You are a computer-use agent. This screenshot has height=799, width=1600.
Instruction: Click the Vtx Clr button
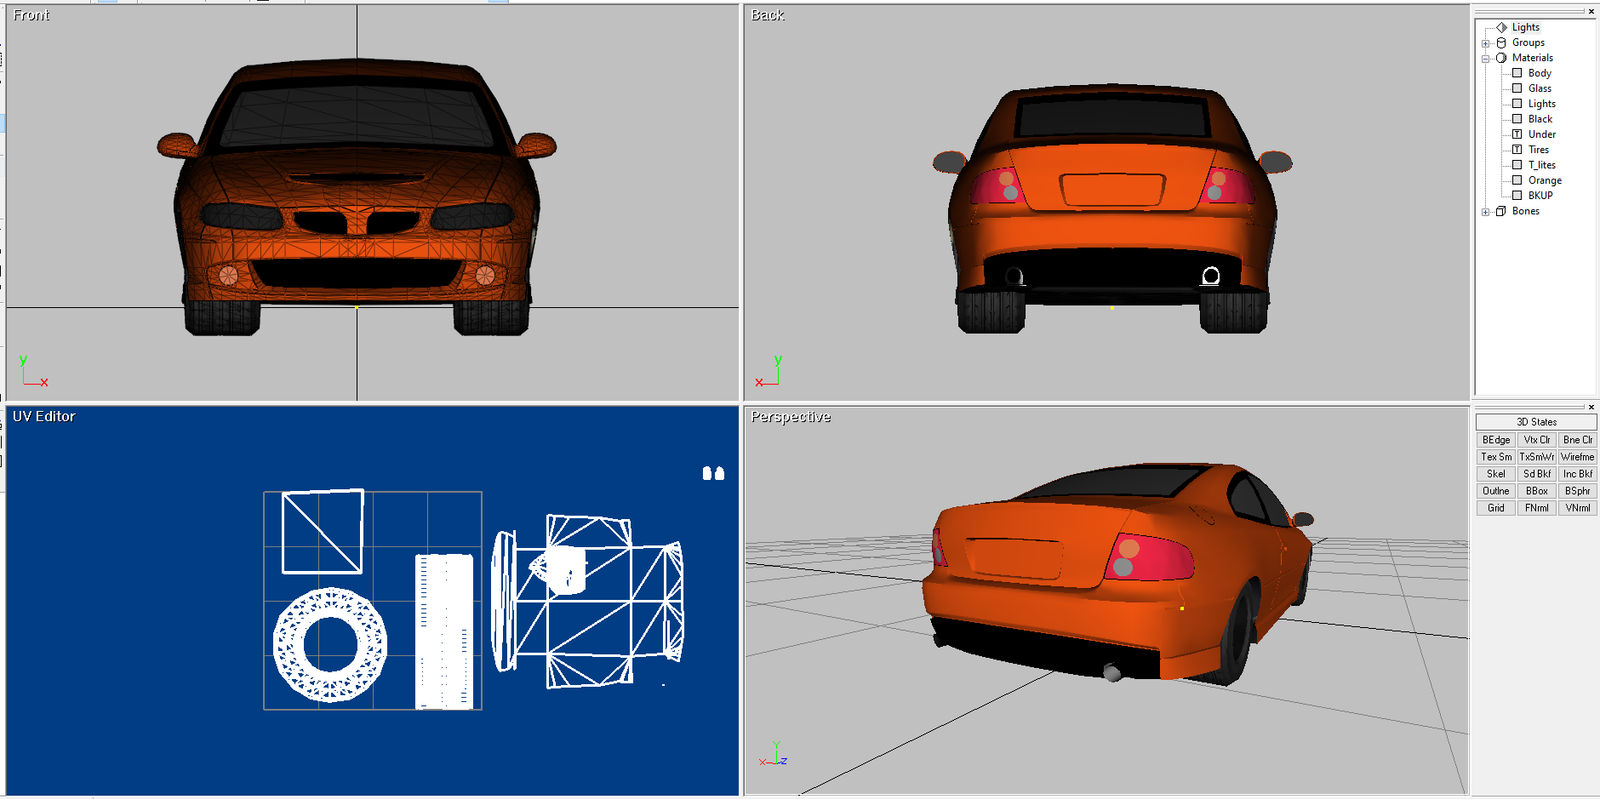tap(1537, 440)
